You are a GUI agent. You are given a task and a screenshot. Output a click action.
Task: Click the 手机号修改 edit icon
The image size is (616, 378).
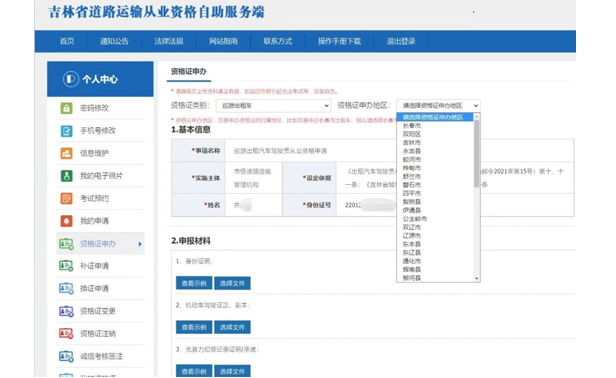(66, 131)
